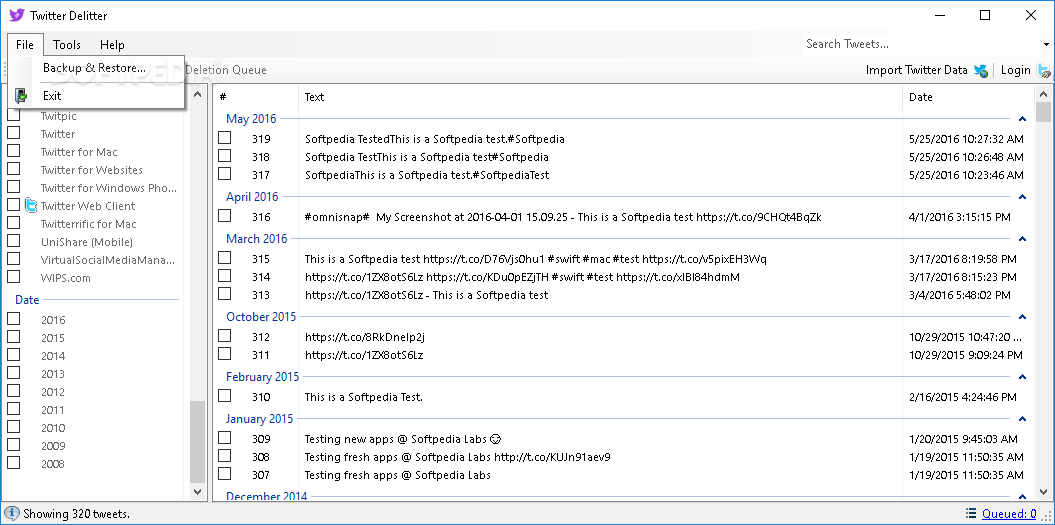The width and height of the screenshot is (1055, 525).
Task: Click the 'https://t.co/8RkDneIp2j' tweet text
Action: pos(365,337)
